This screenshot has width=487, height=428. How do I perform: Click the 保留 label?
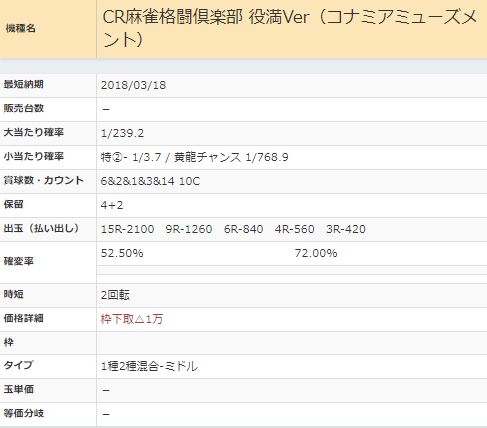pos(13,204)
